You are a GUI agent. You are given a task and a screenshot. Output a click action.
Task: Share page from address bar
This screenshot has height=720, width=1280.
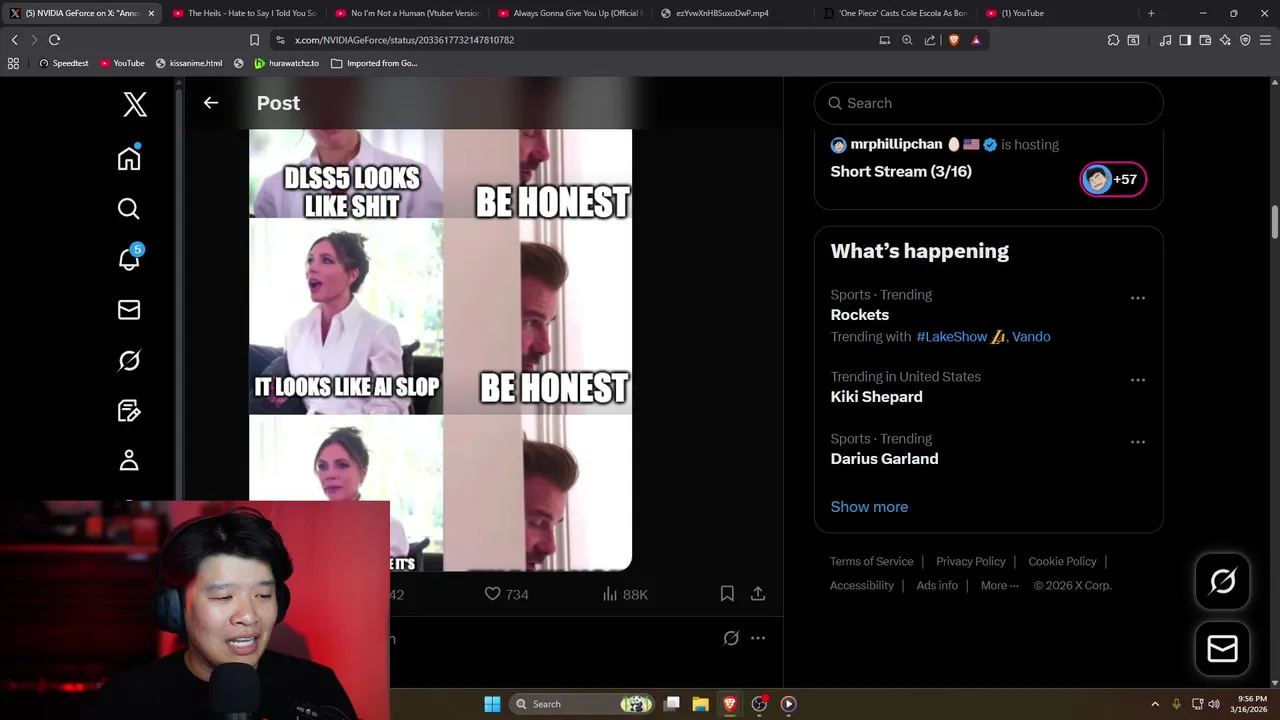[930, 40]
